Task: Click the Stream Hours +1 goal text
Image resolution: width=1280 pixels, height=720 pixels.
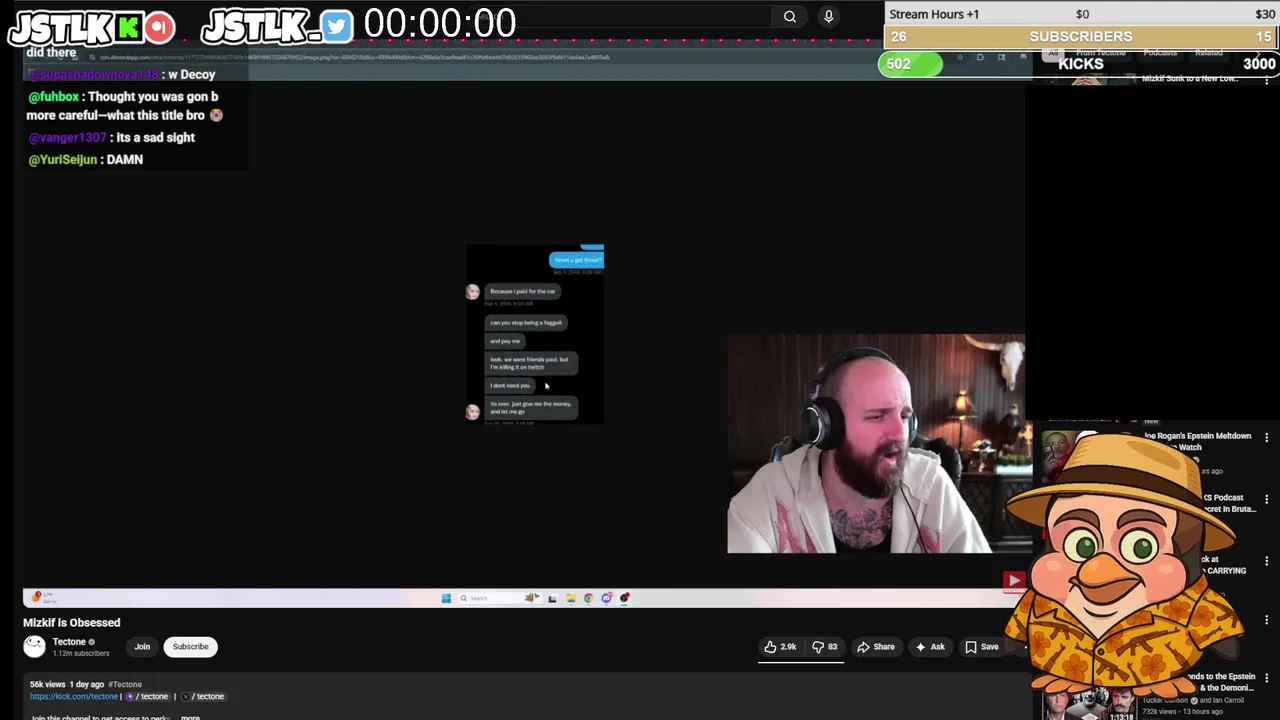Action: coord(934,14)
